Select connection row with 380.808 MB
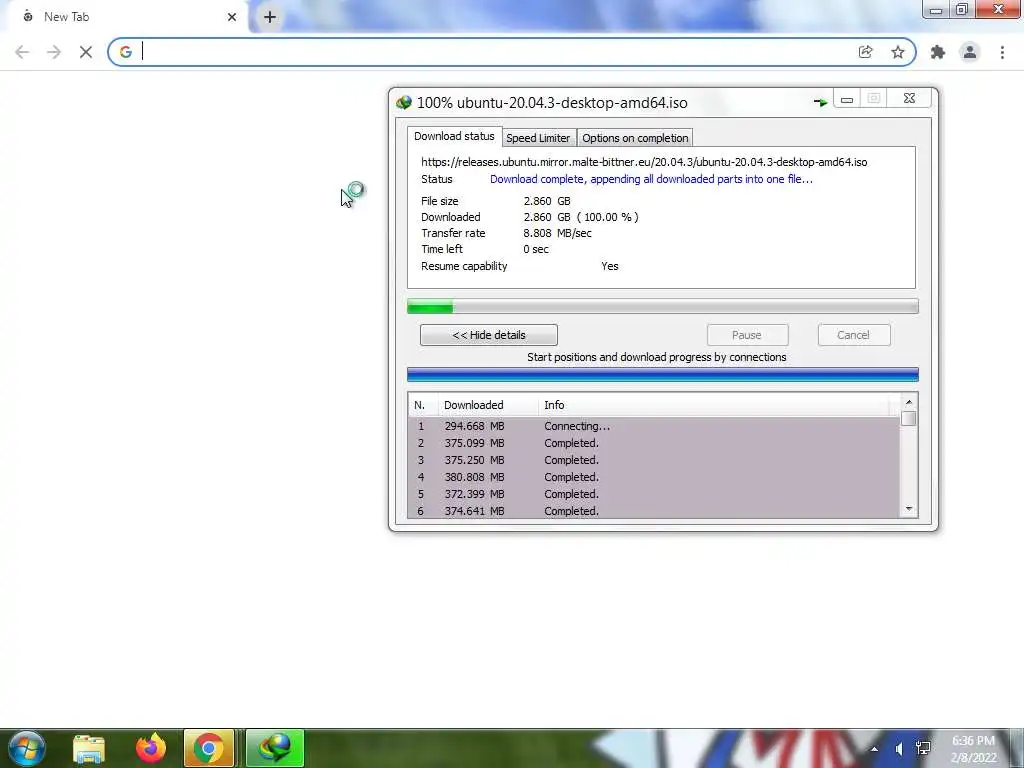 tap(654, 477)
